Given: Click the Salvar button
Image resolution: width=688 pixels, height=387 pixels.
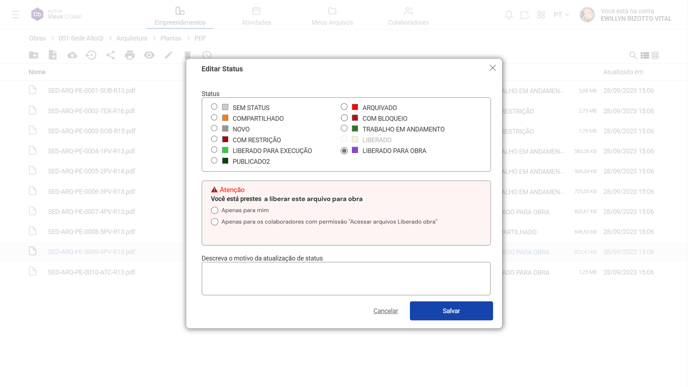Looking at the screenshot, I should pyautogui.click(x=451, y=311).
